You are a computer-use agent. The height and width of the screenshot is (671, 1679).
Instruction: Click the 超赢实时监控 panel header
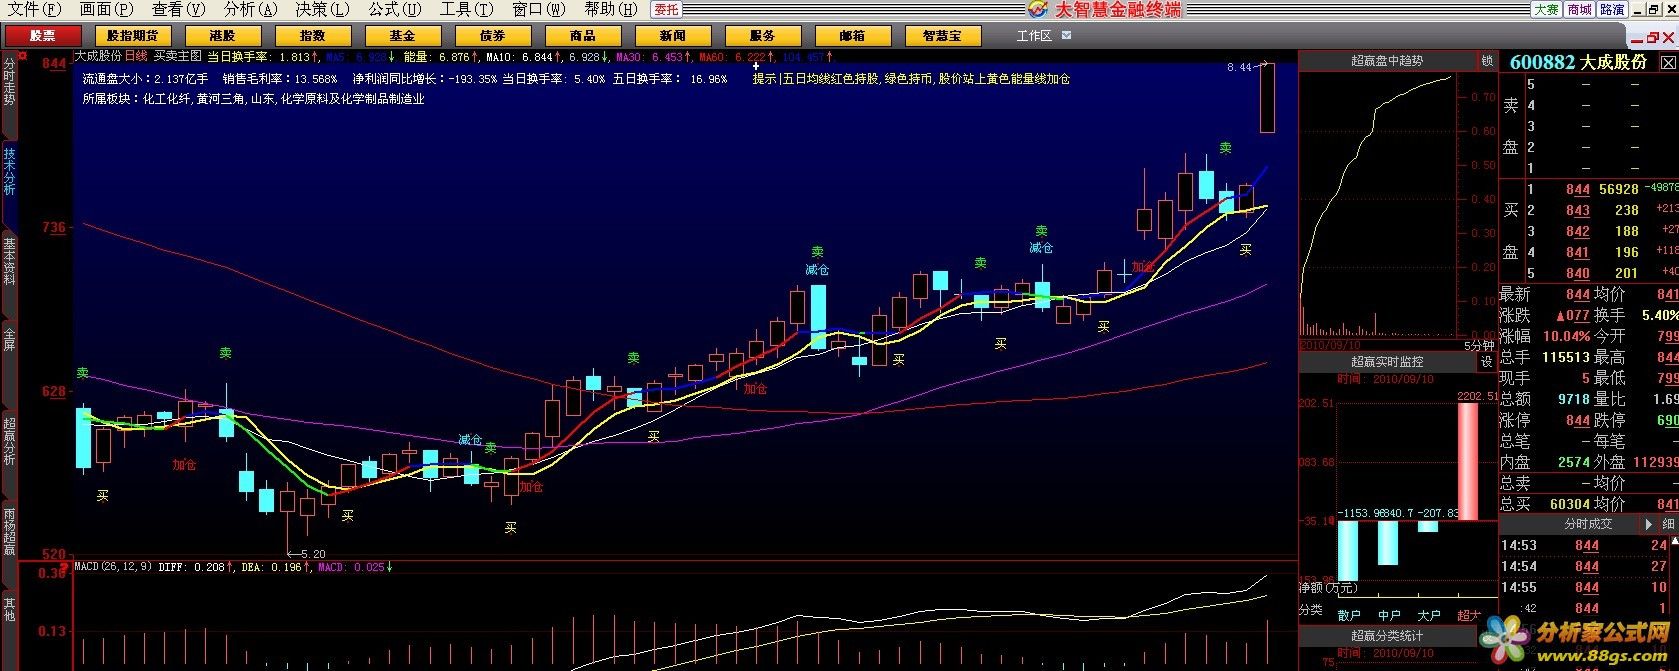point(1387,362)
